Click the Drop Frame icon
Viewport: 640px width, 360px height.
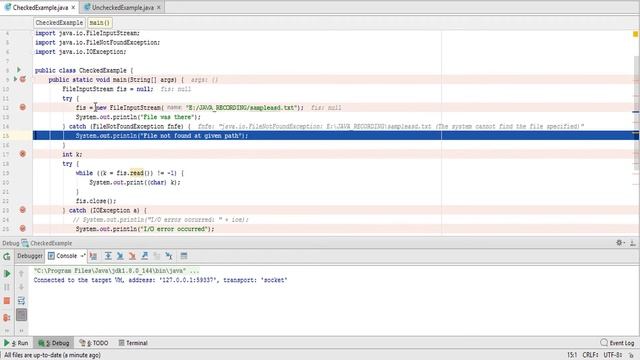tap(157, 256)
